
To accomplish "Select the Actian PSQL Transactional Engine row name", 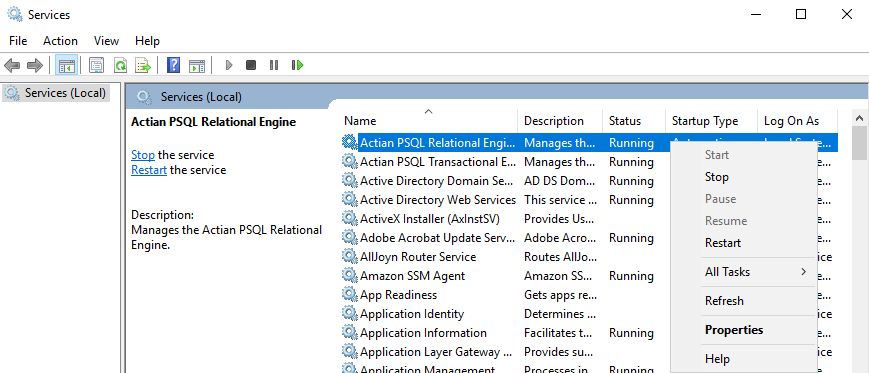I will [438, 162].
